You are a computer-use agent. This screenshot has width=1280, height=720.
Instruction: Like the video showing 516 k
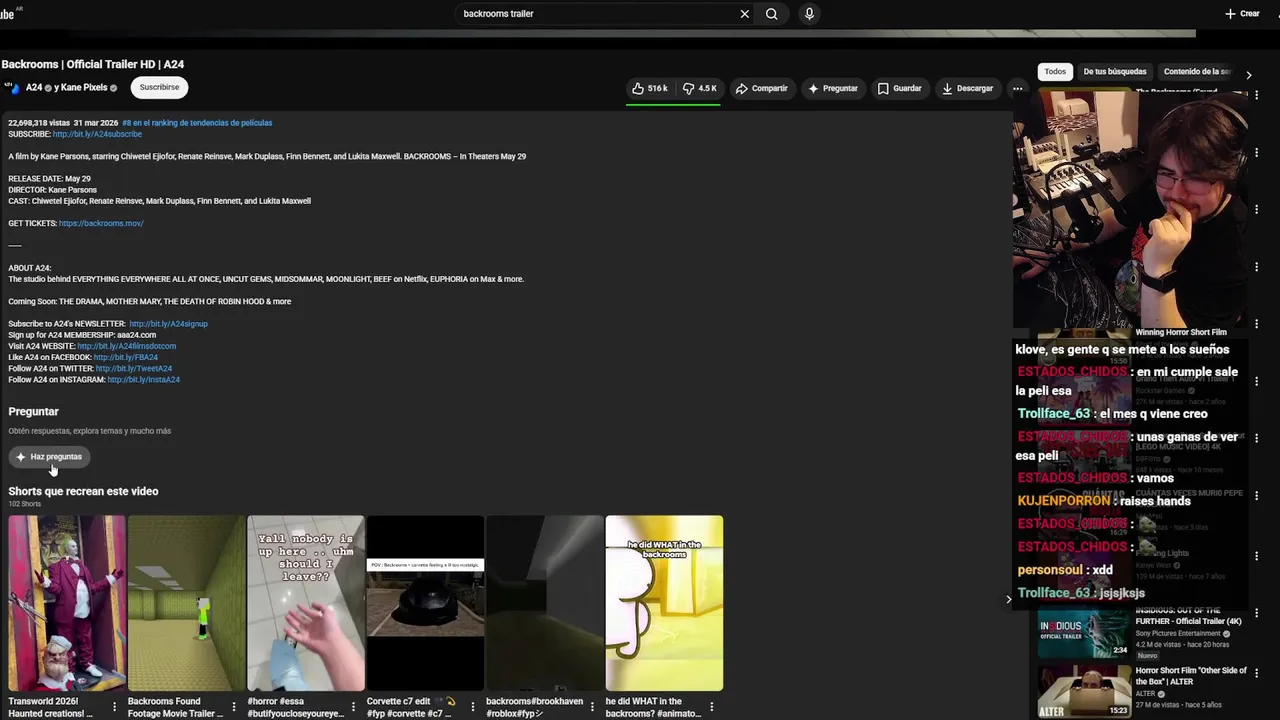coord(649,88)
